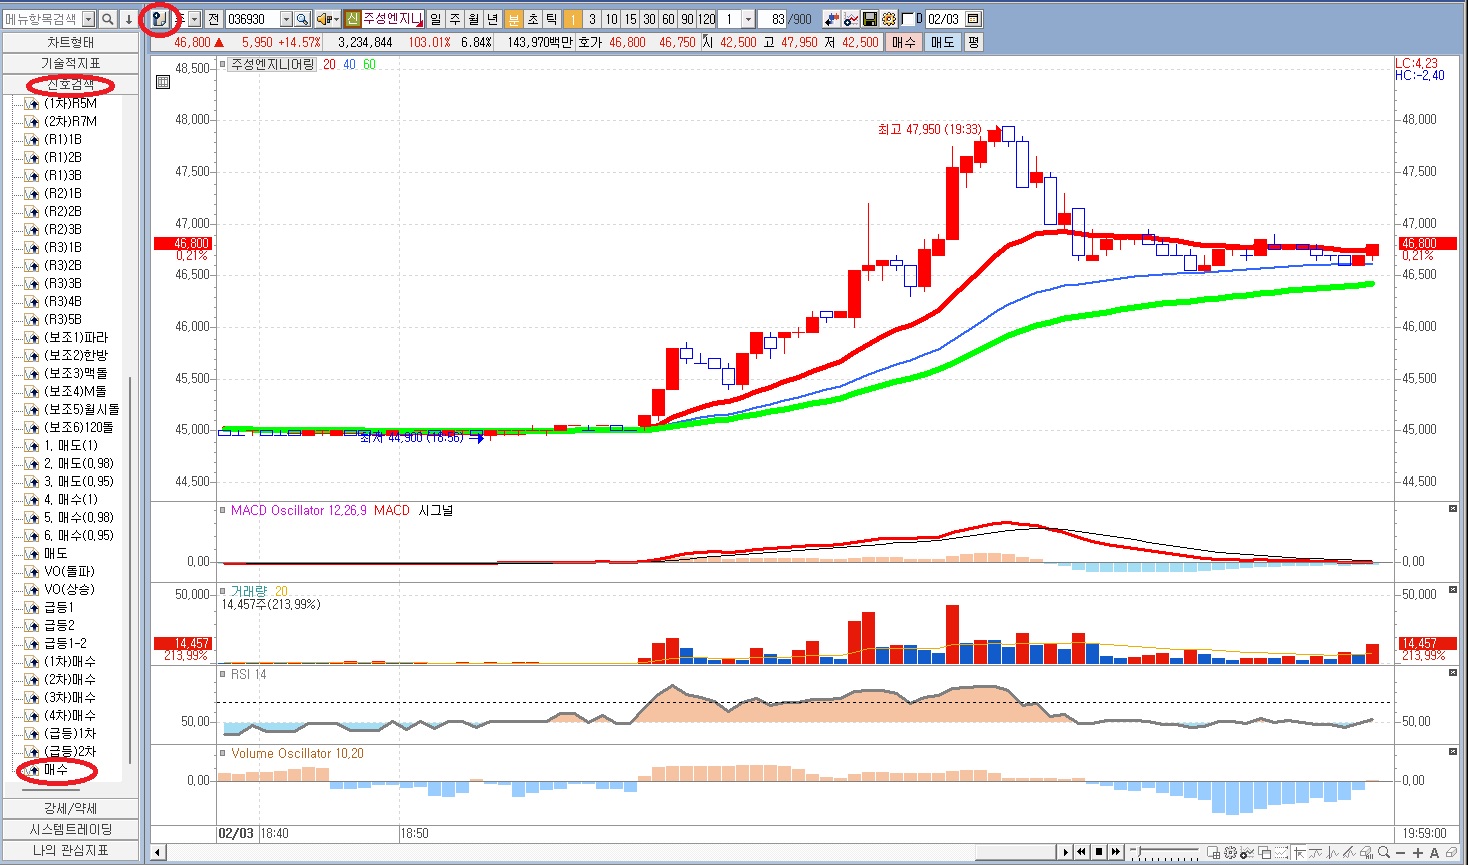Select the 3-minute interval button

tap(592, 19)
